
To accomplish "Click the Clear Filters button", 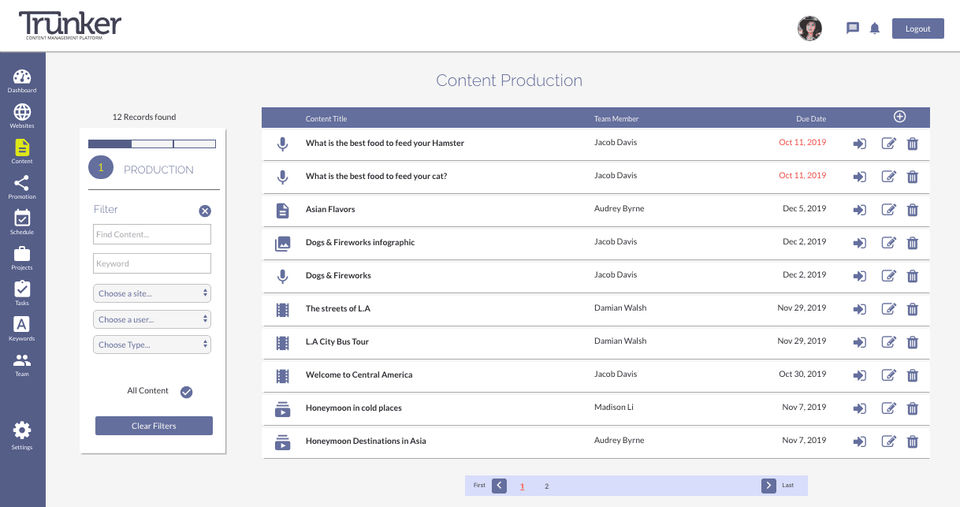I will coord(154,426).
